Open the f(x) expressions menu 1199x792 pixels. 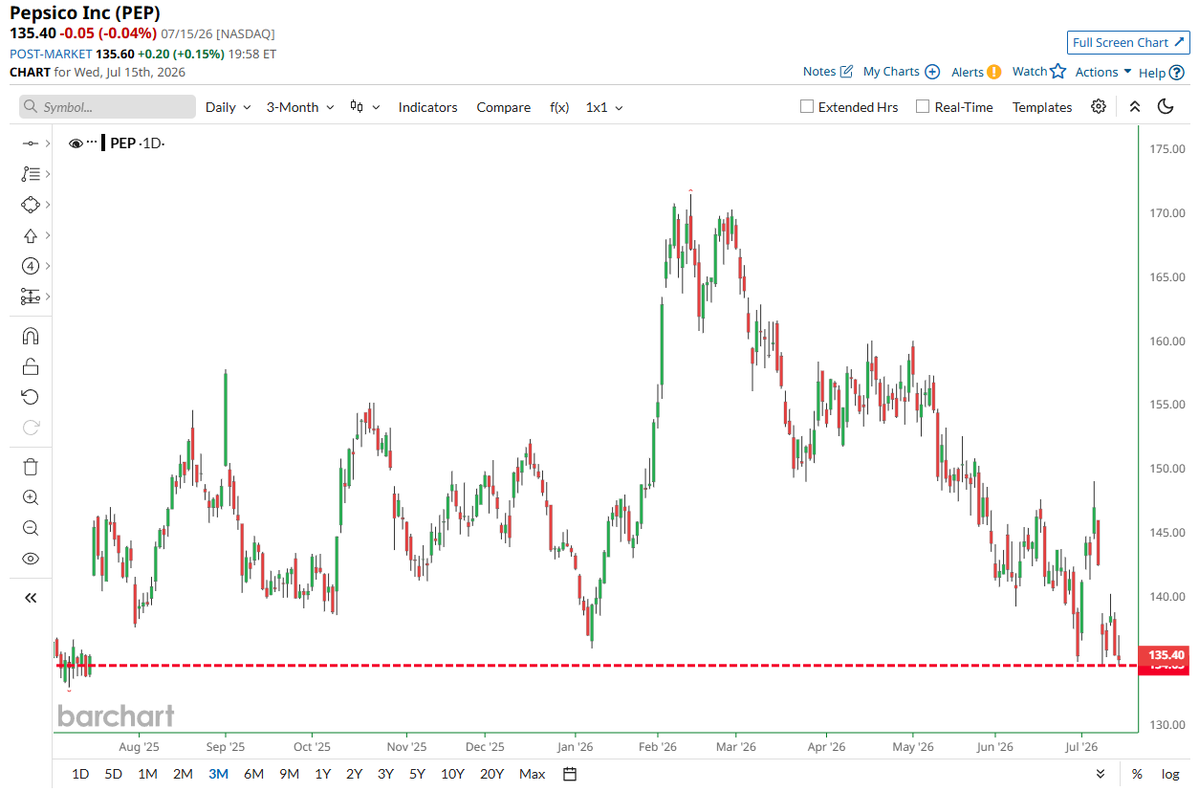click(x=559, y=107)
